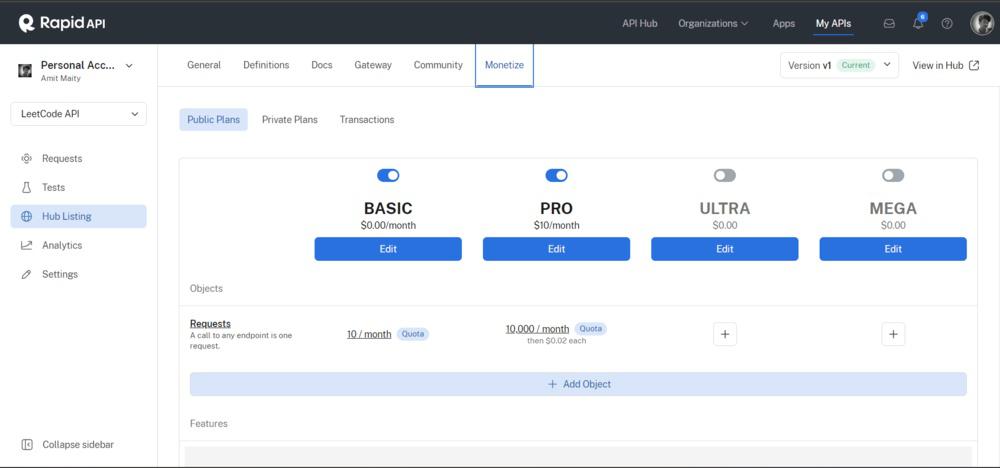This screenshot has width=1000, height=468.
Task: Open the notifications bell
Action: pyautogui.click(x=918, y=24)
